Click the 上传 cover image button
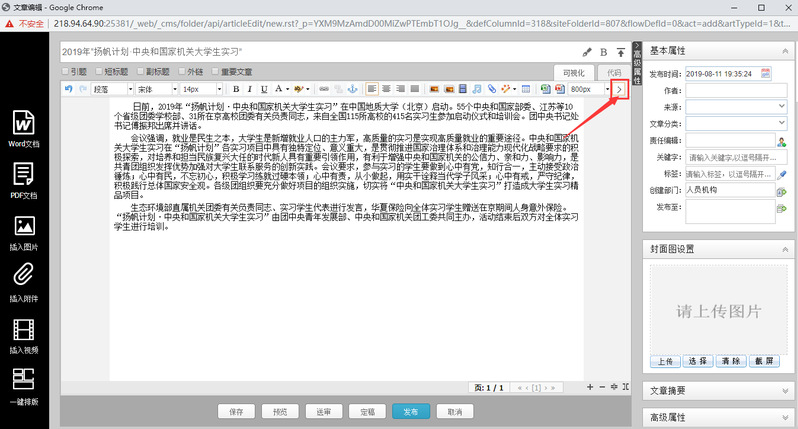 point(665,361)
